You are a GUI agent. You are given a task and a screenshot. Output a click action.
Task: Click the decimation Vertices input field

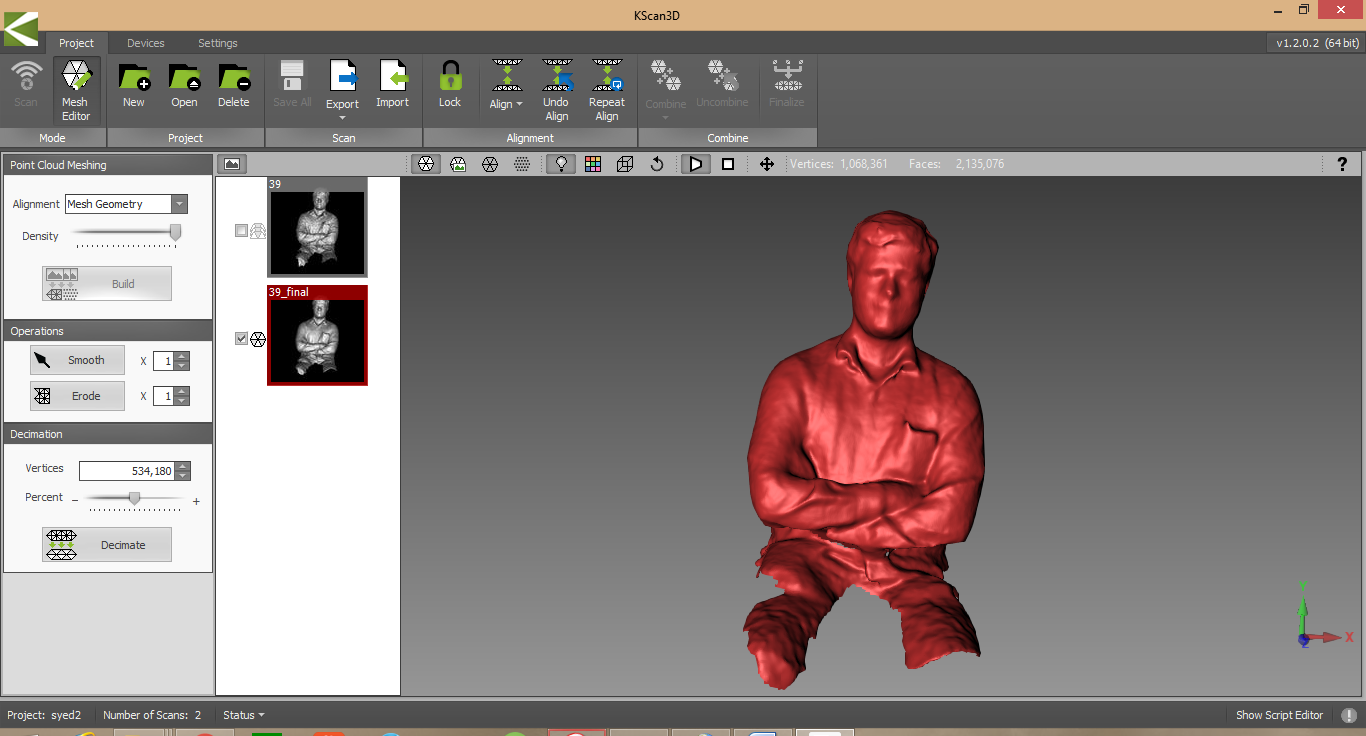(126, 471)
